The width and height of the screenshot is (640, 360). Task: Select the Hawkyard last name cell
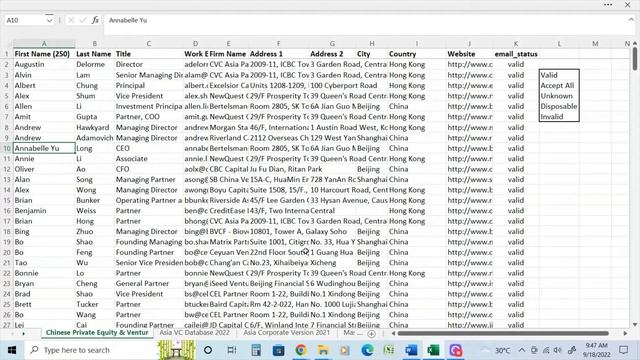[95, 127]
